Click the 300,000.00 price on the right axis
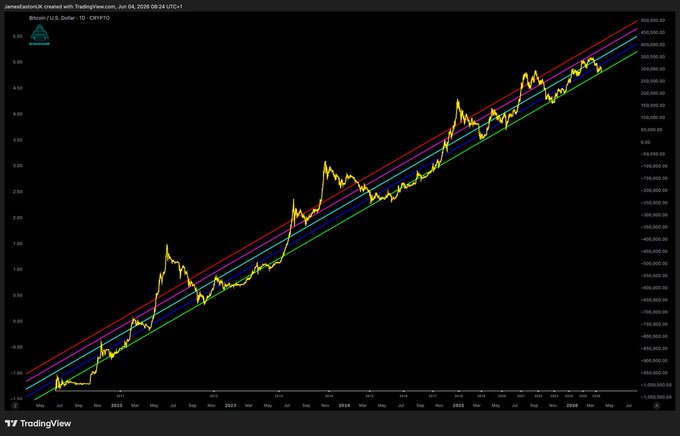 tap(653, 69)
